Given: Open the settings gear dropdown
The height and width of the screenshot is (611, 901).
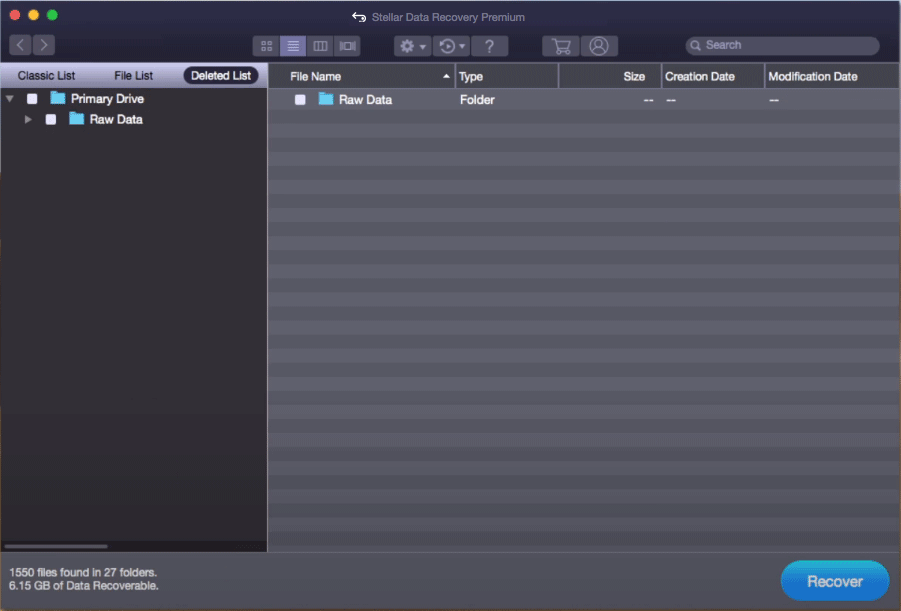Looking at the screenshot, I should (412, 46).
